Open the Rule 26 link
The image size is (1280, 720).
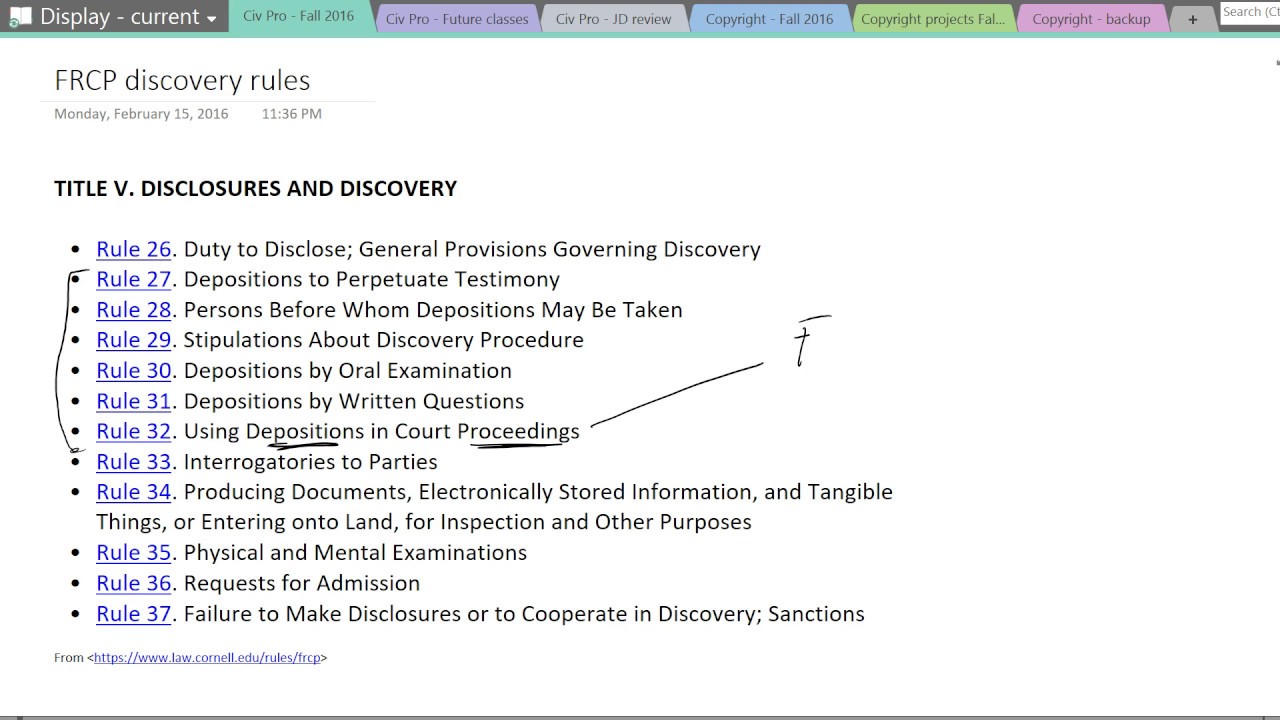pyautogui.click(x=134, y=249)
